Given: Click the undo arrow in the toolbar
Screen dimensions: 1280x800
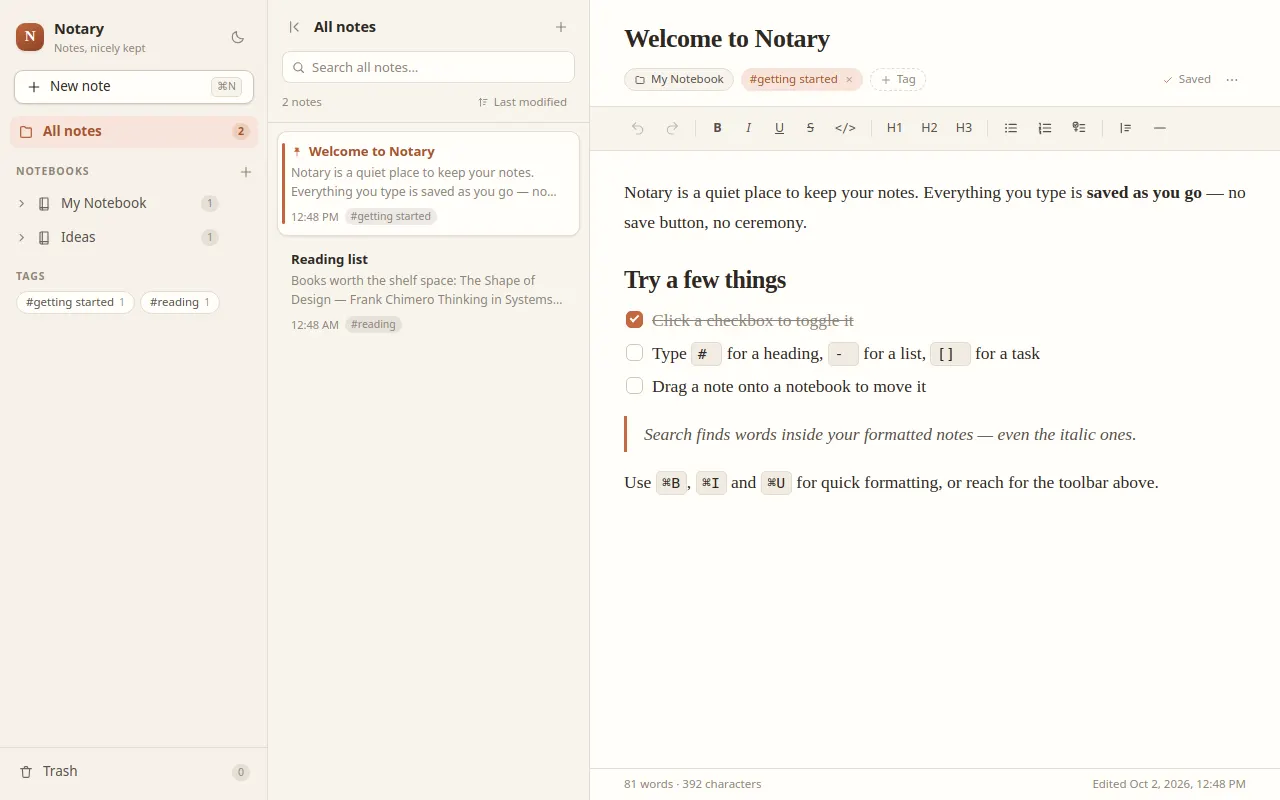Looking at the screenshot, I should [638, 128].
